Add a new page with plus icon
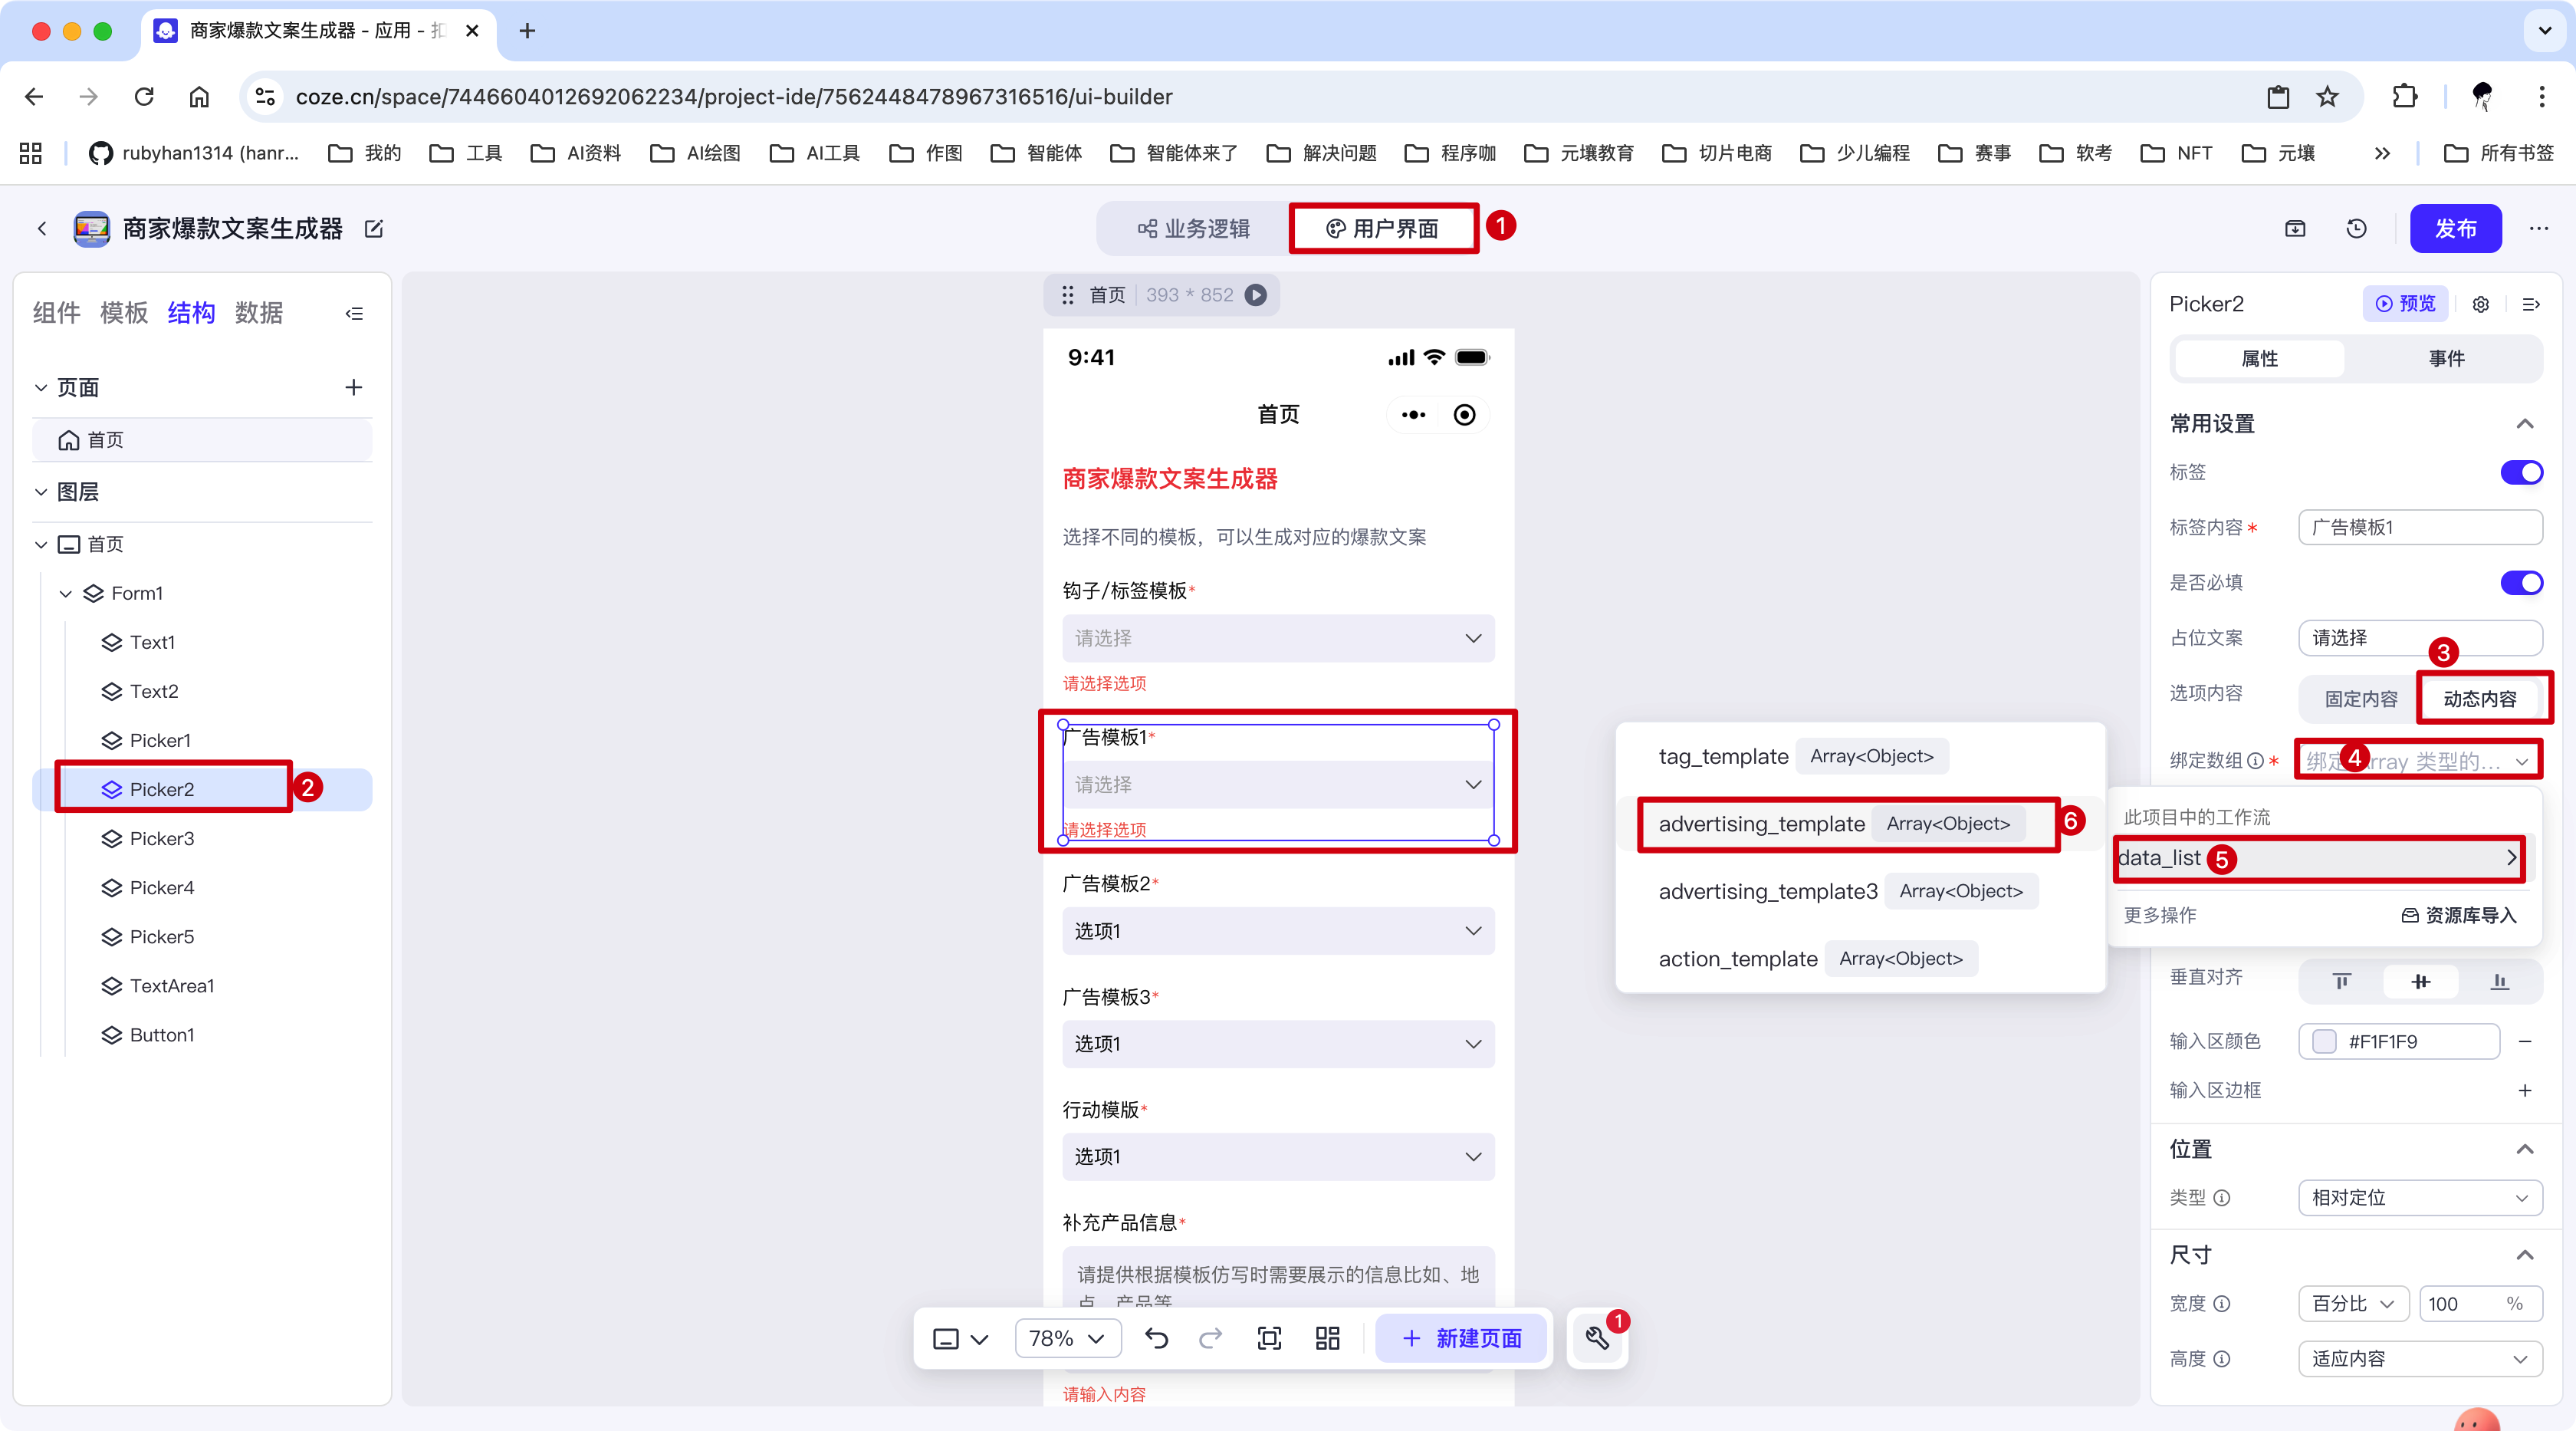Viewport: 2576px width, 1431px height. tap(353, 387)
